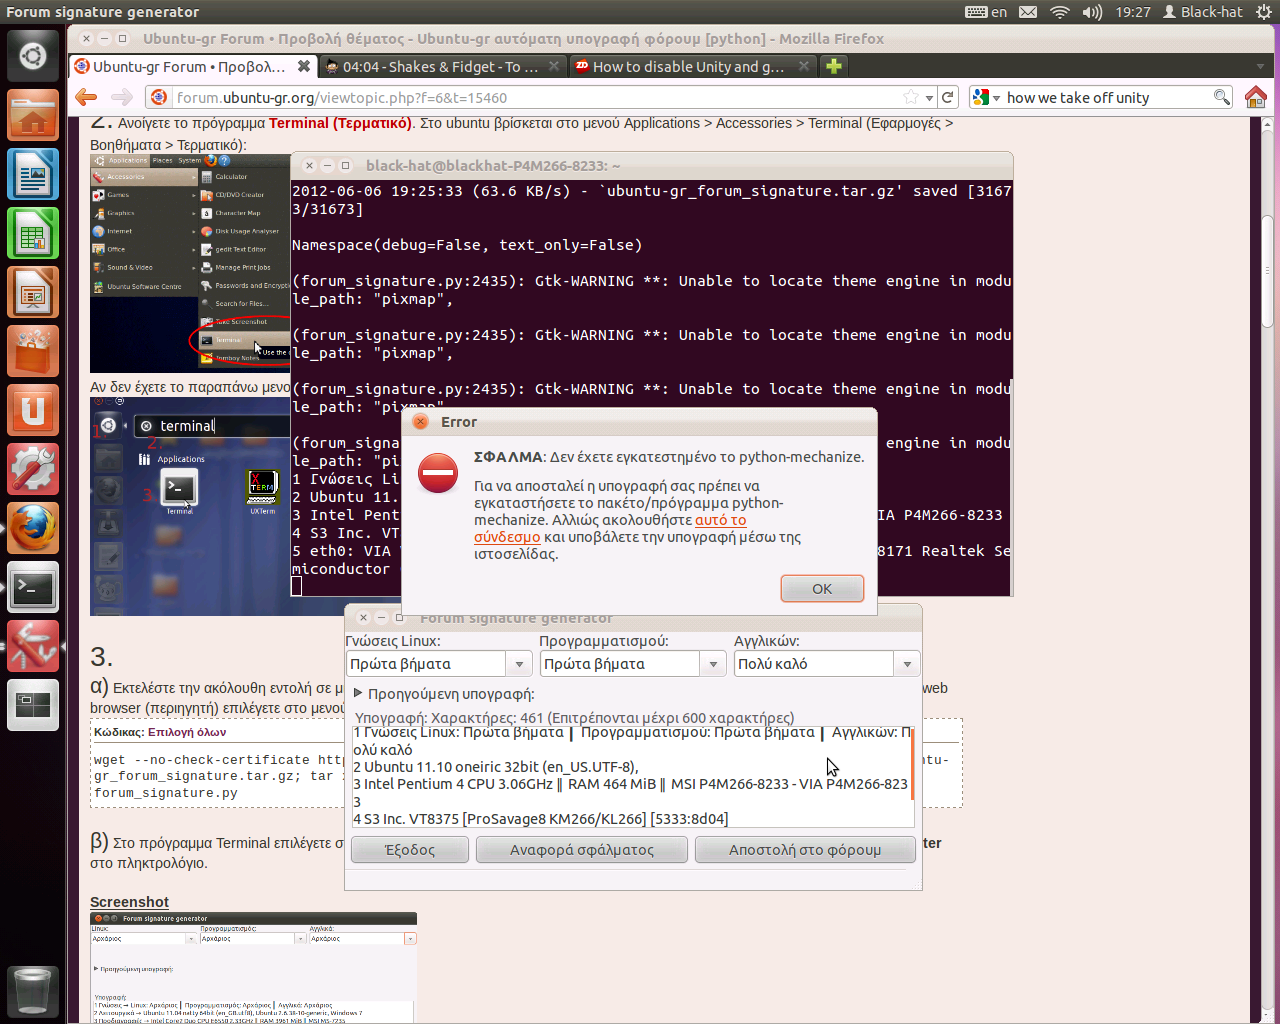The height and width of the screenshot is (1024, 1280).
Task: Open Προγραμματισμού level dropdown
Action: 713,664
